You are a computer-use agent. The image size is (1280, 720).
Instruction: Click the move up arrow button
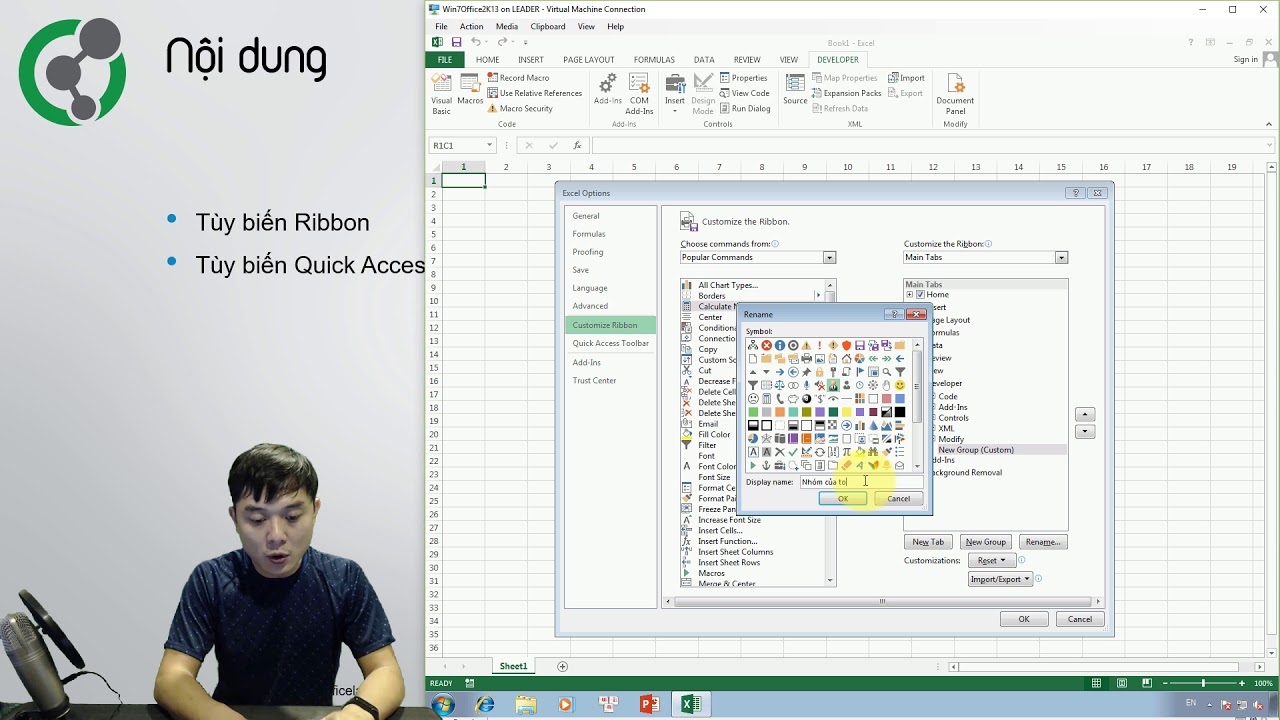point(1085,414)
